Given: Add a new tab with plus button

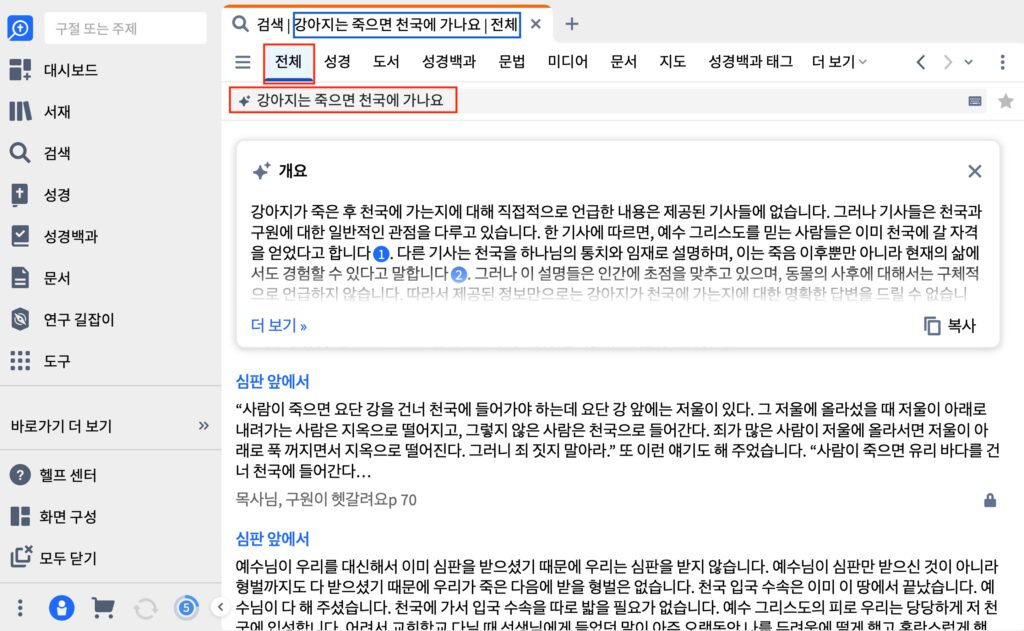Looking at the screenshot, I should [571, 24].
